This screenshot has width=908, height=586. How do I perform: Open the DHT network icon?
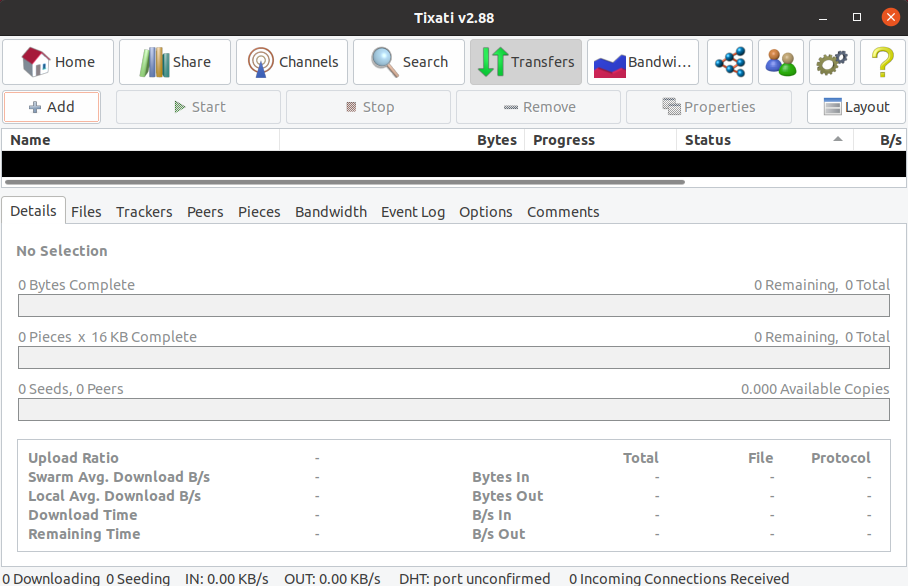tap(730, 62)
